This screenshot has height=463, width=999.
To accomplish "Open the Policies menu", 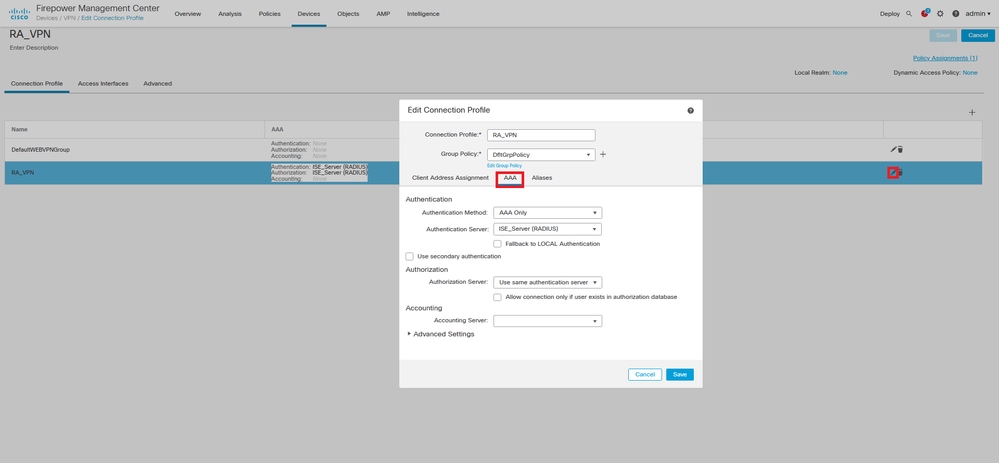I will (x=270, y=13).
